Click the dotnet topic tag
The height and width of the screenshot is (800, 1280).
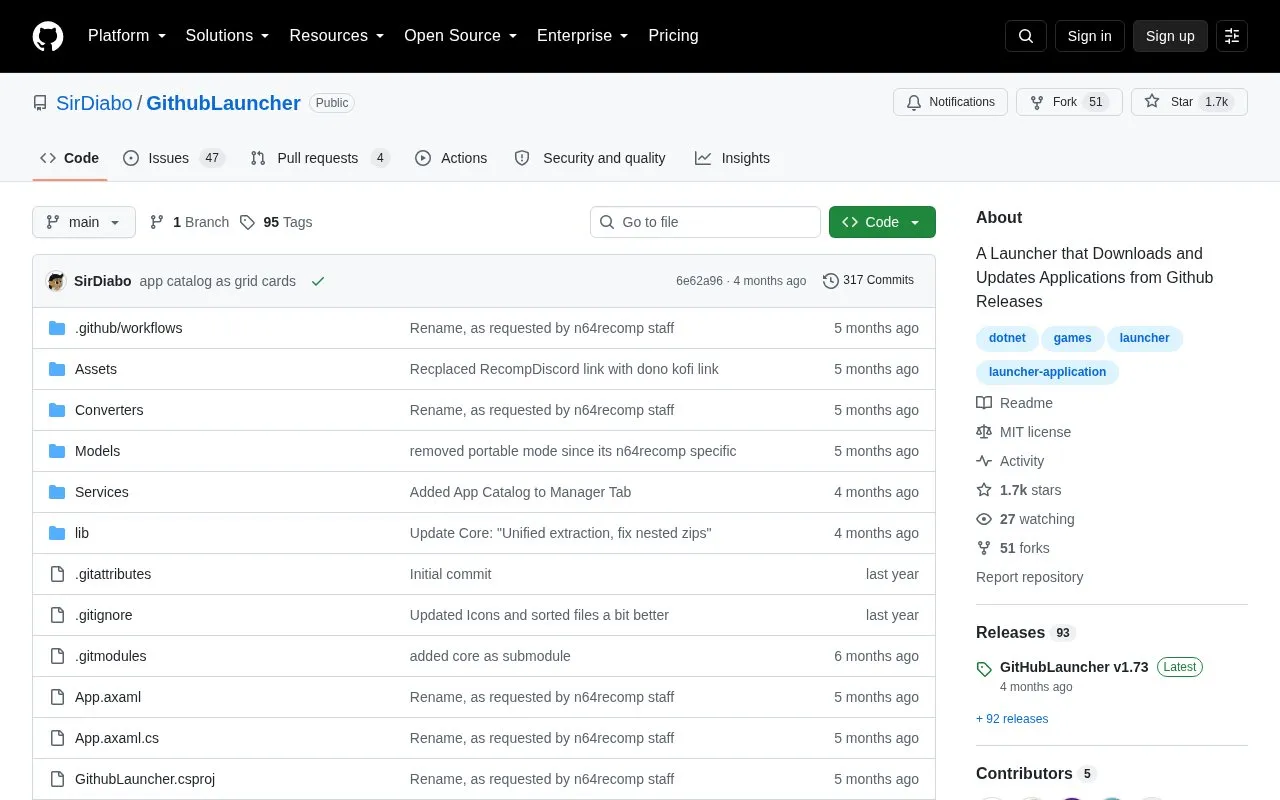click(x=1007, y=338)
